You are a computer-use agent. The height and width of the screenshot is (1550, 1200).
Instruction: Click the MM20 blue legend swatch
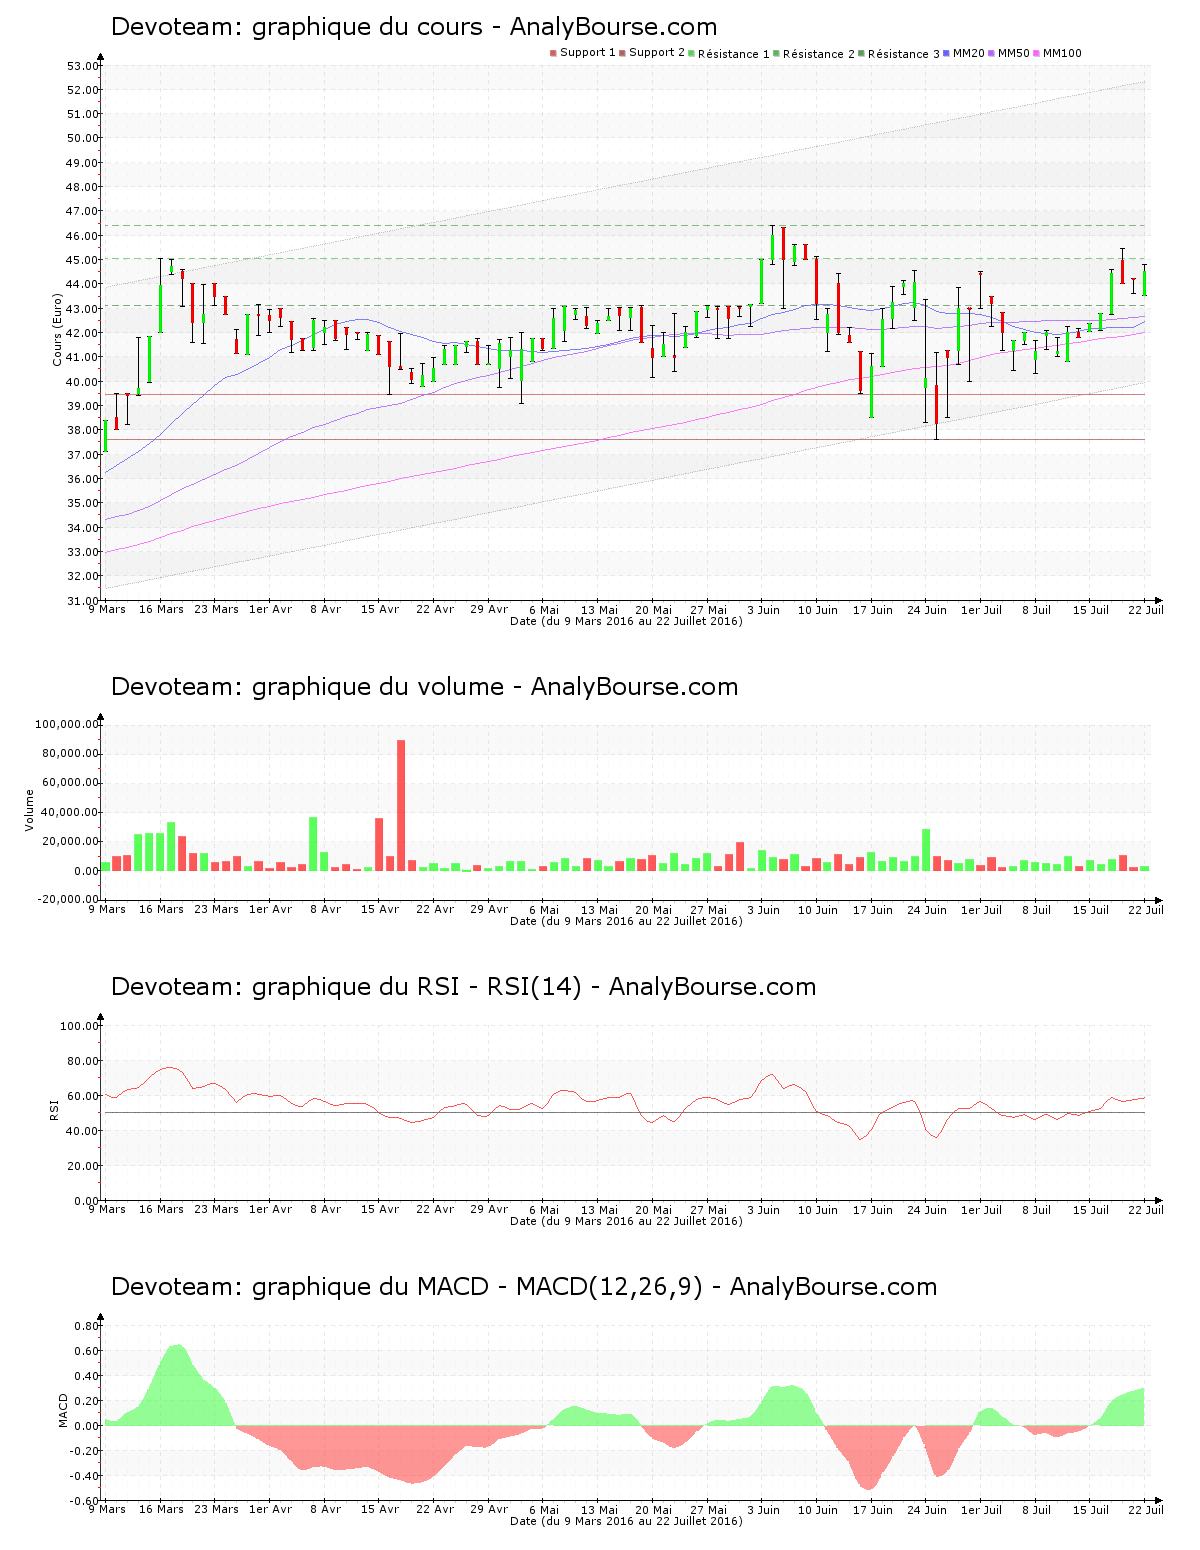point(946,53)
